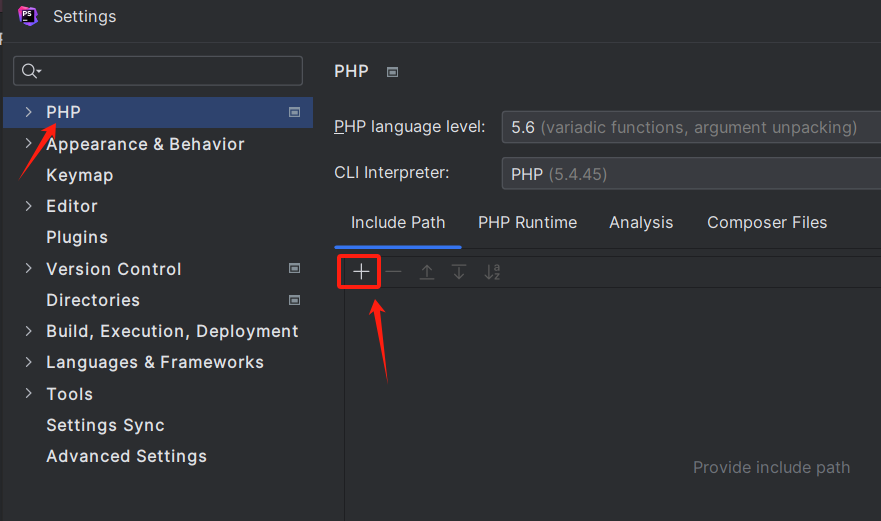Select Build, Execution, Deployment settings

pyautogui.click(x=172, y=332)
